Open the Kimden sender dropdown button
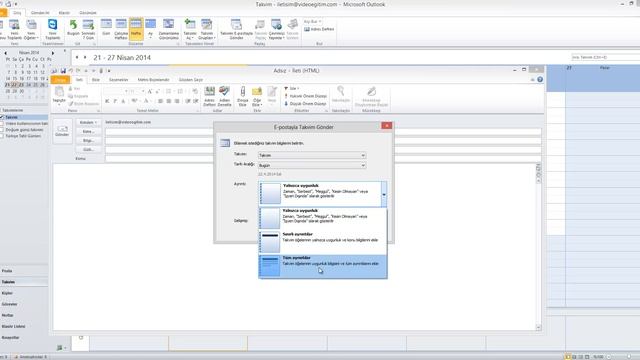640x360 pixels. click(x=88, y=122)
